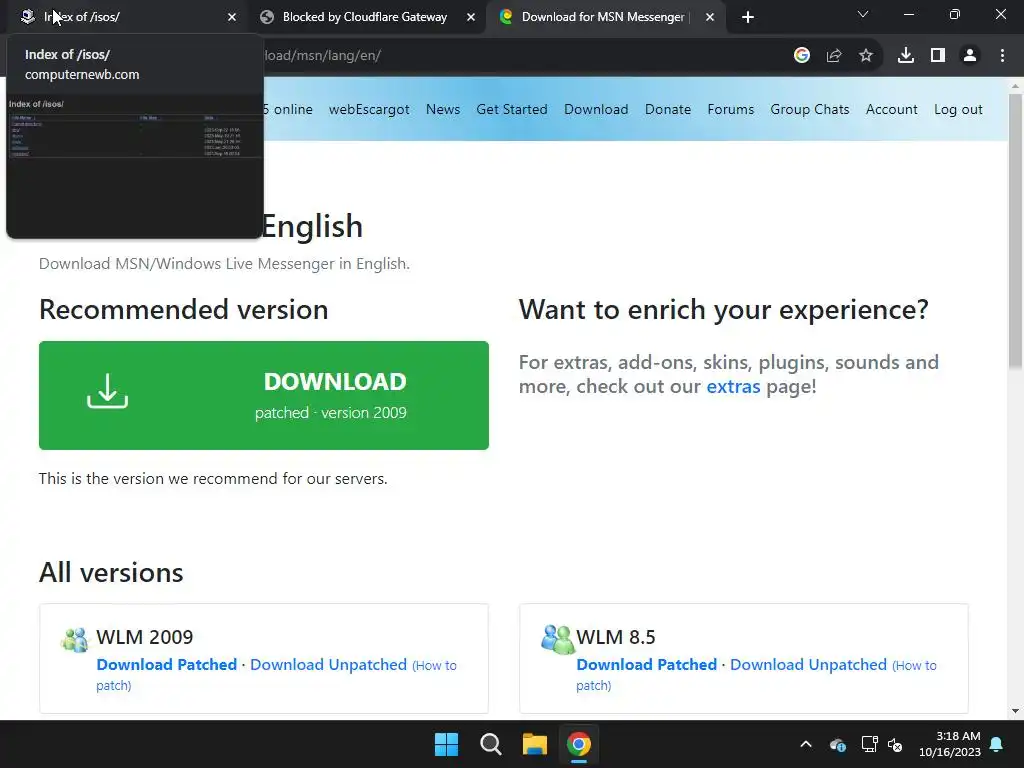Viewport: 1024px width, 768px height.
Task: Bookmark this page with the star icon
Action: 866,56
